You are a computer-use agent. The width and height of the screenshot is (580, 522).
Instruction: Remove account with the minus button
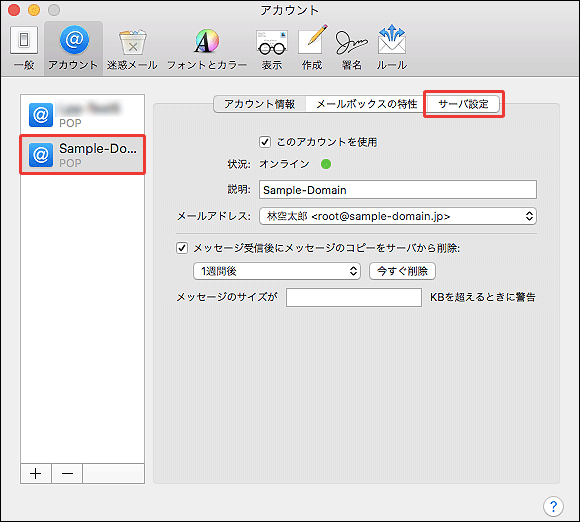(67, 474)
